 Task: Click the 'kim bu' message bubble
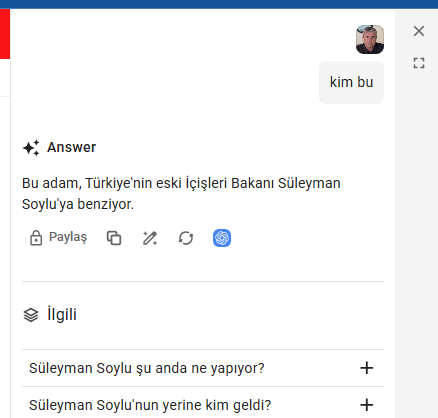click(351, 82)
